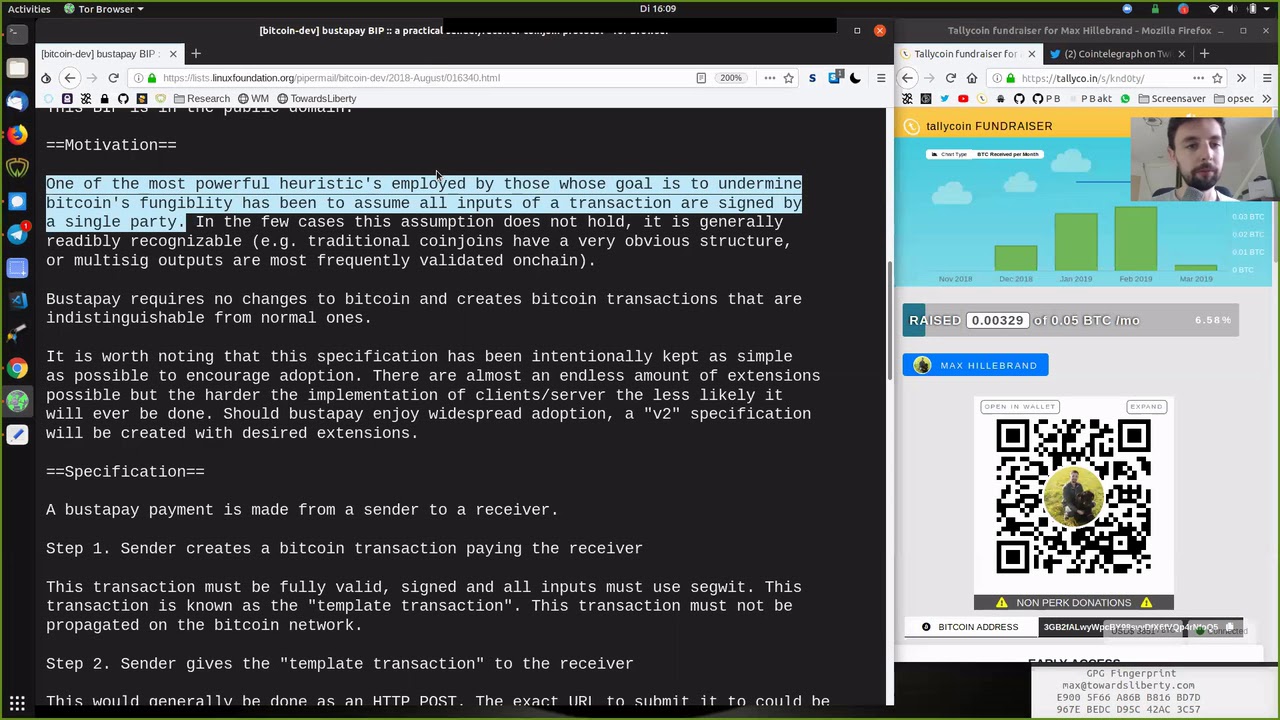Image resolution: width=1280 pixels, height=720 pixels.
Task: Open page actions menu in Firefox
Action: [x=1198, y=78]
